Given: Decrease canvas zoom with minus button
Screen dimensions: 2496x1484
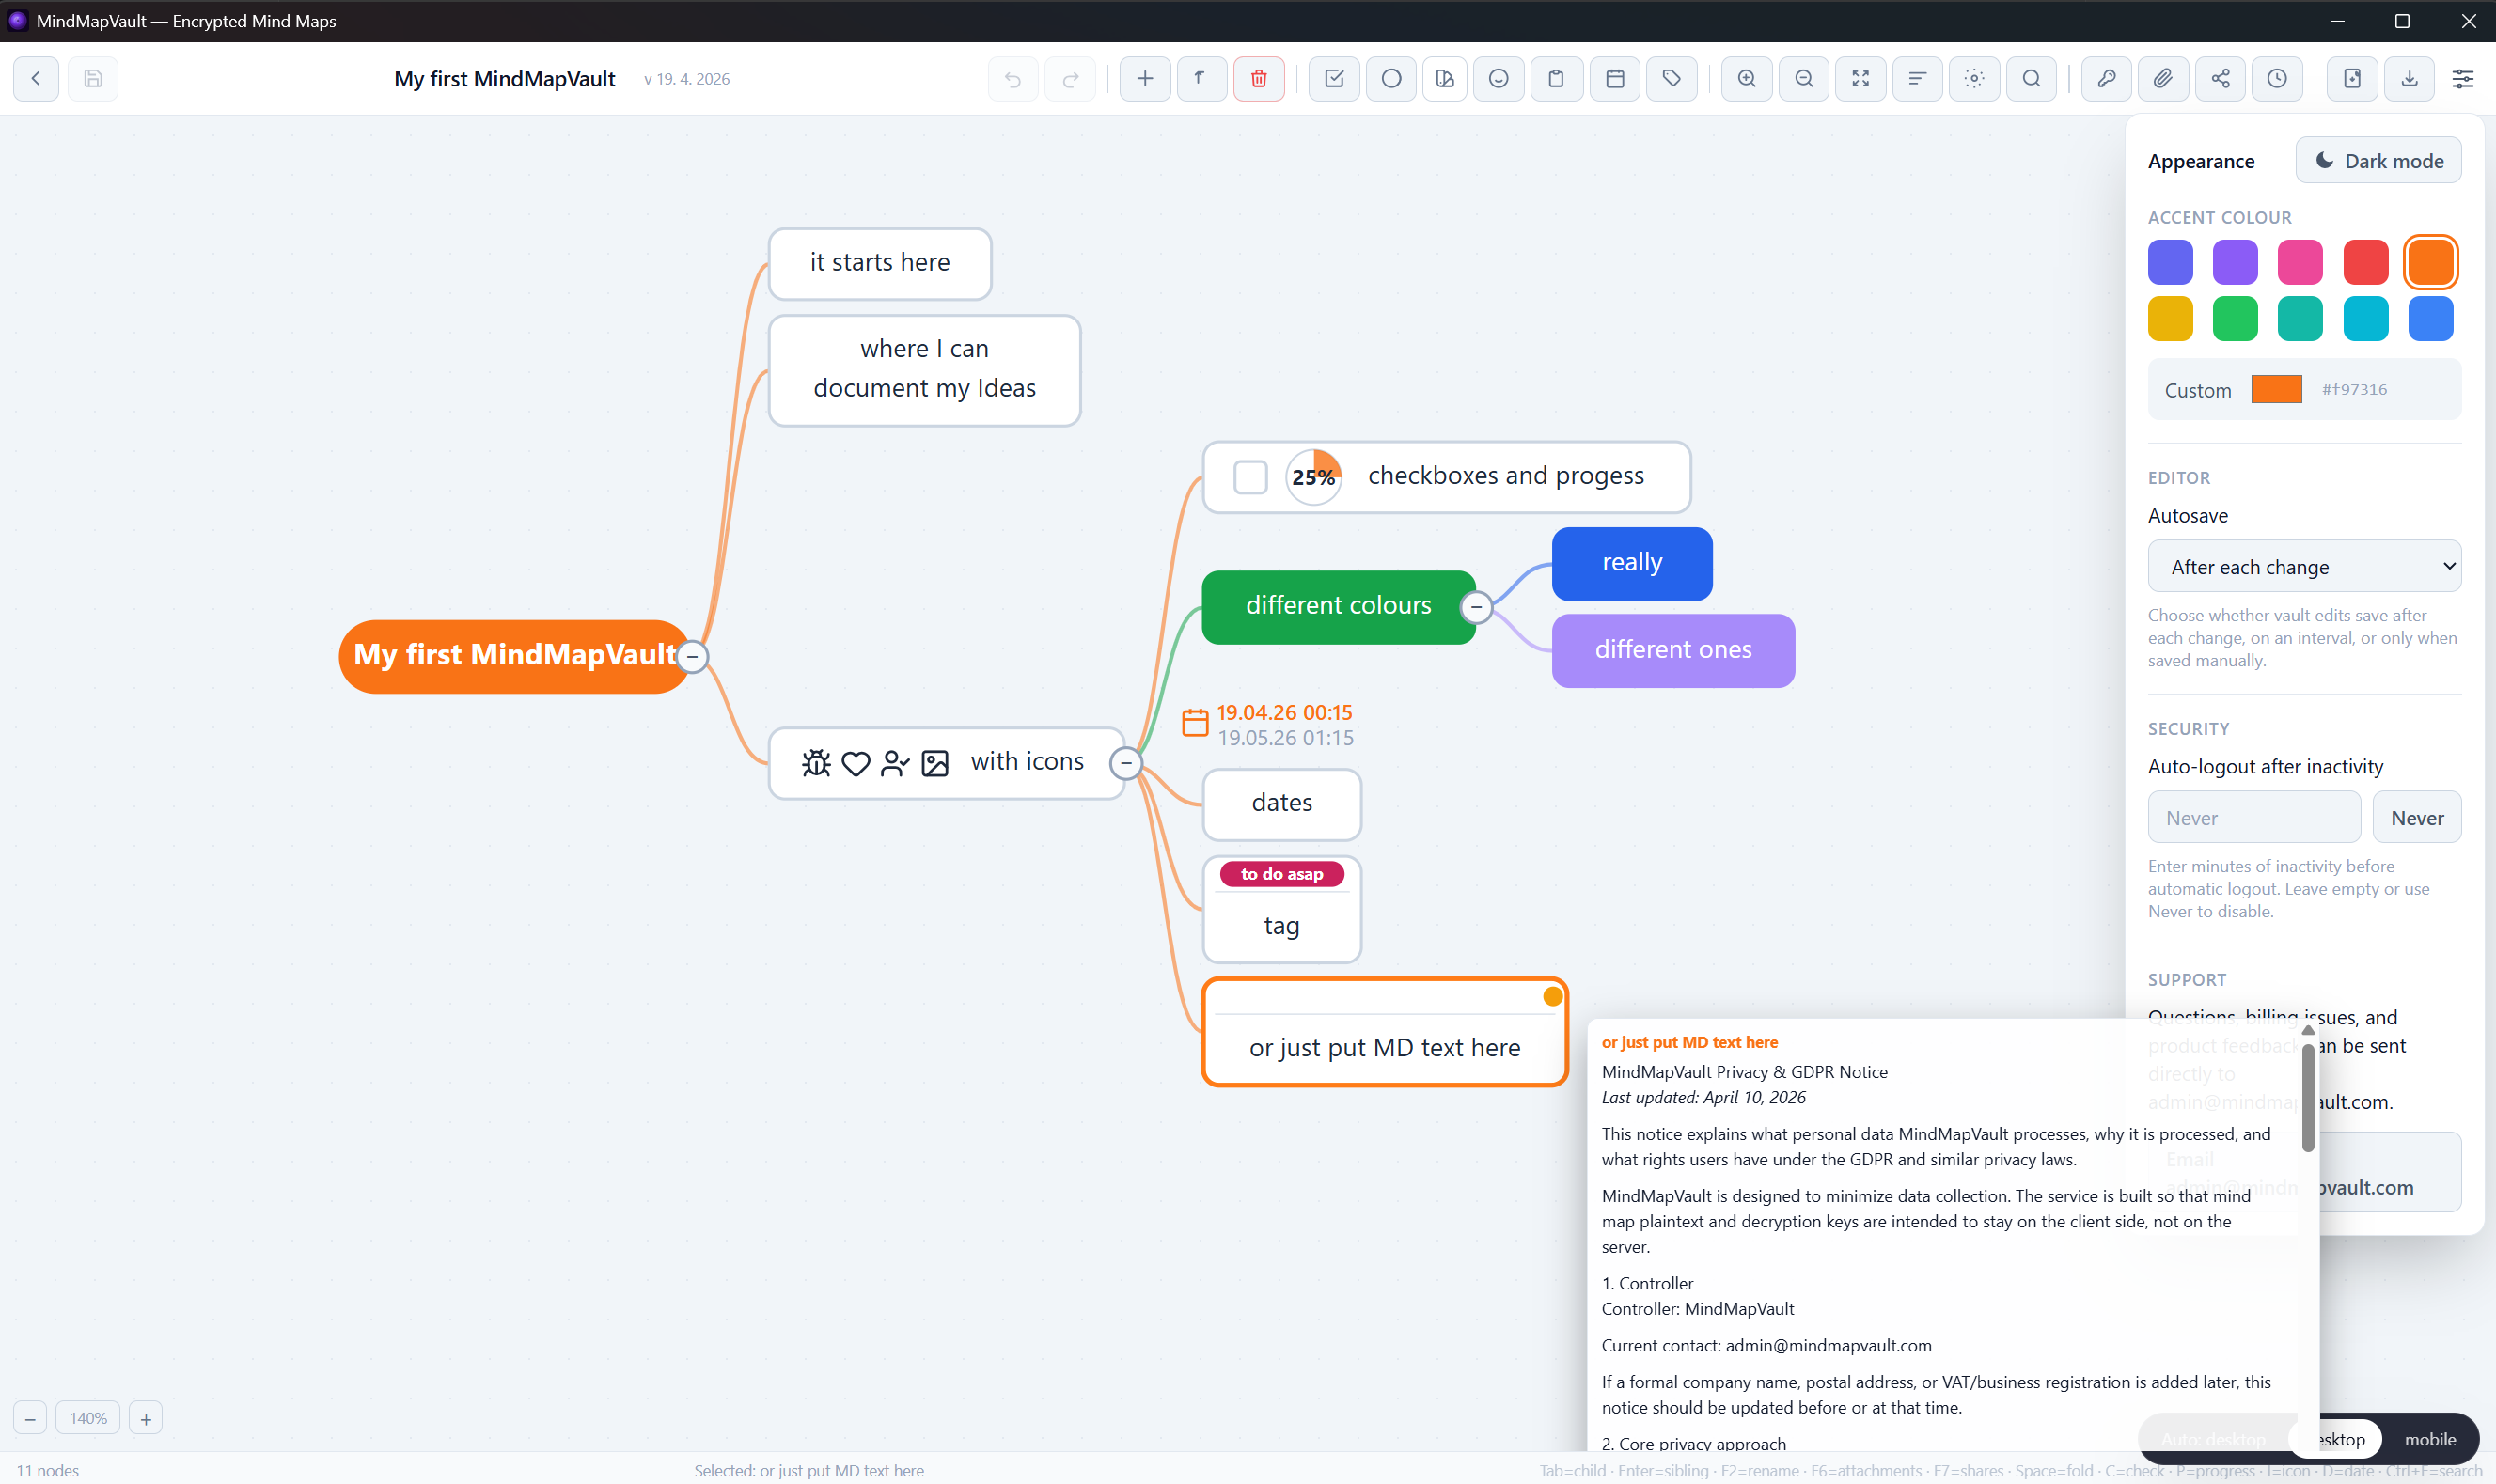Looking at the screenshot, I should click(x=30, y=1418).
